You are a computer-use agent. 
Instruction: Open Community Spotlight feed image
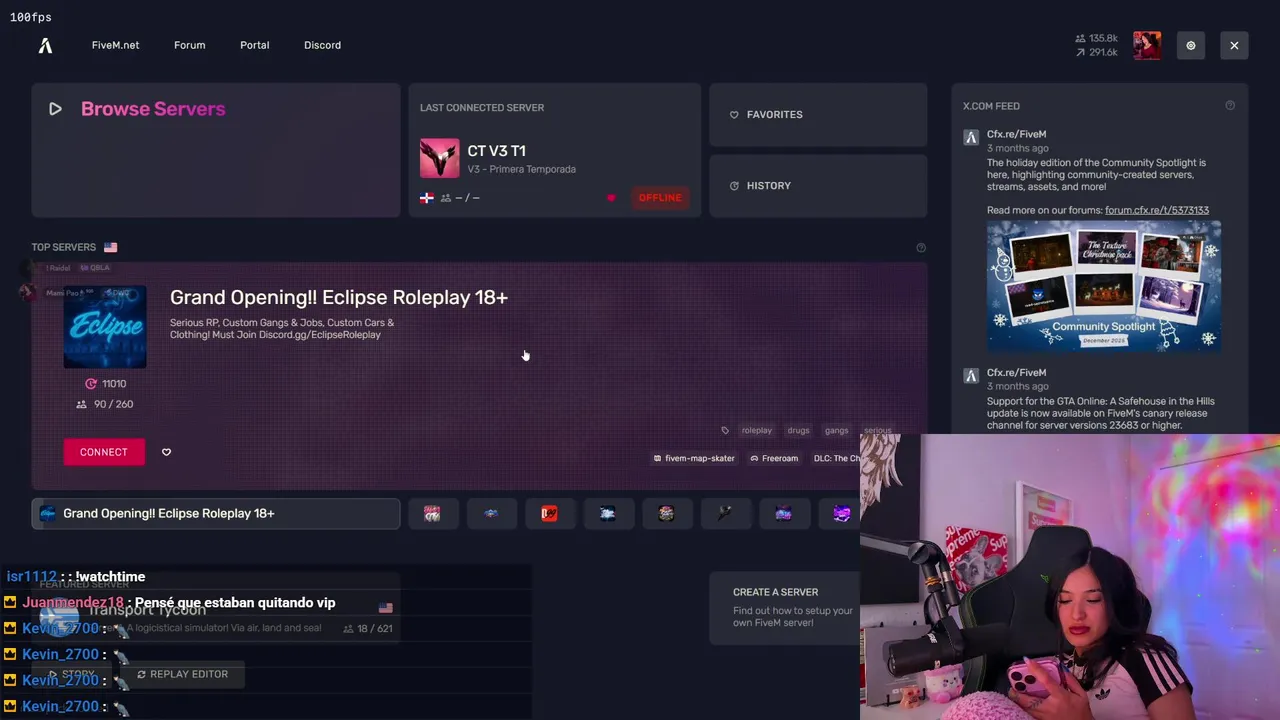1104,286
